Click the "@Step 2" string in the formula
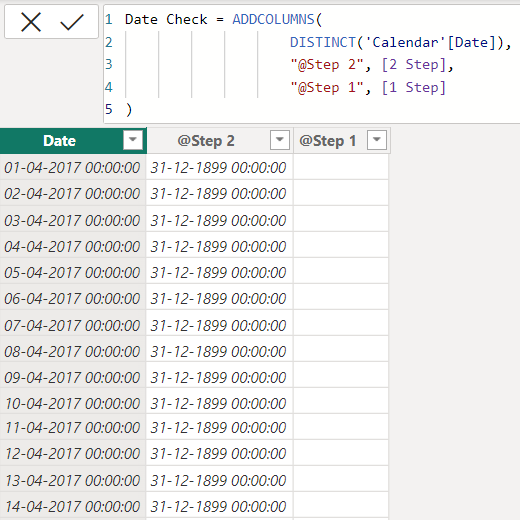The height and width of the screenshot is (520, 520). tap(327, 65)
